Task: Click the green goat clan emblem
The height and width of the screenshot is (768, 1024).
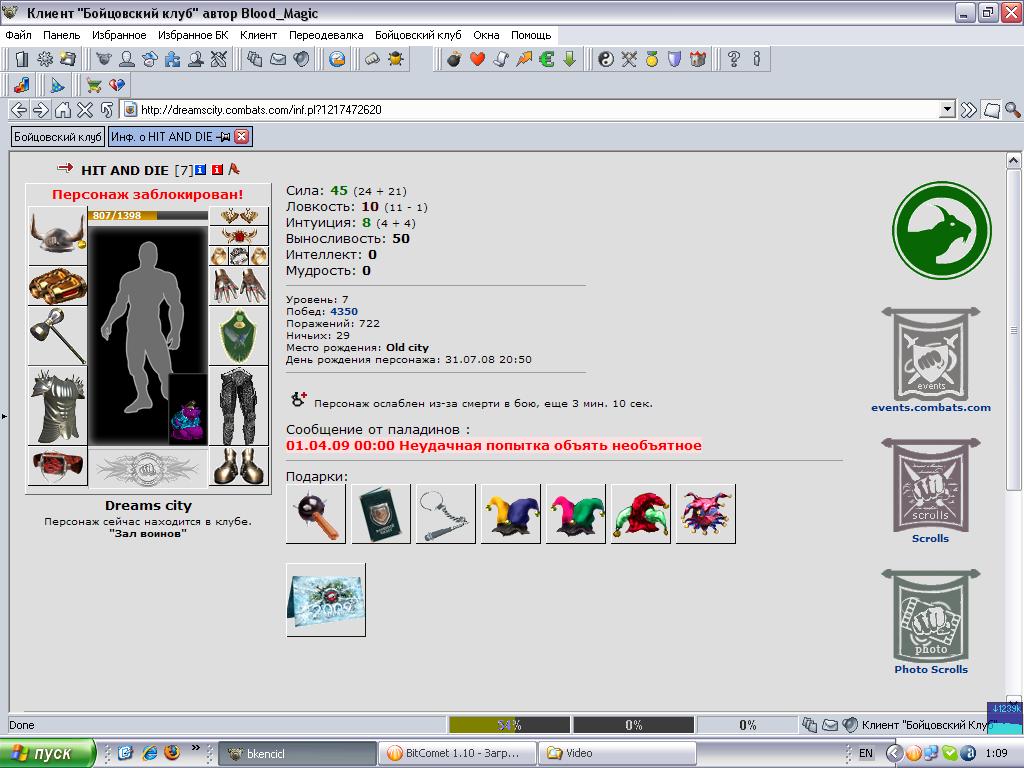Action: pyautogui.click(x=942, y=231)
